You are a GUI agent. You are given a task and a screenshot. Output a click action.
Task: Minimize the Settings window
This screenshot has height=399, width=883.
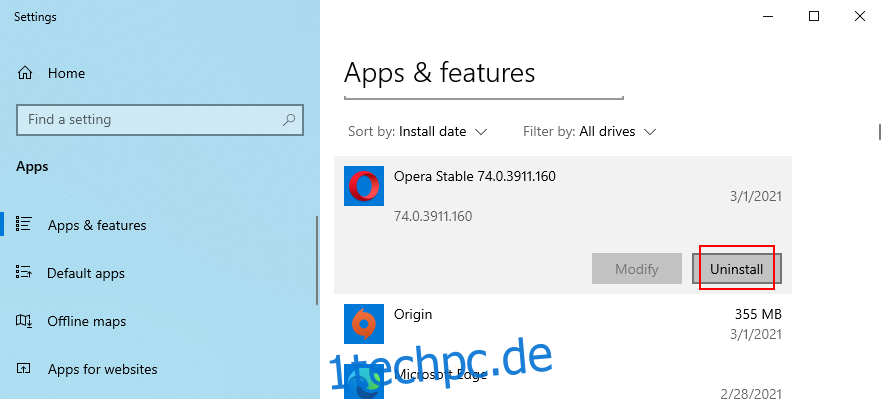768,16
